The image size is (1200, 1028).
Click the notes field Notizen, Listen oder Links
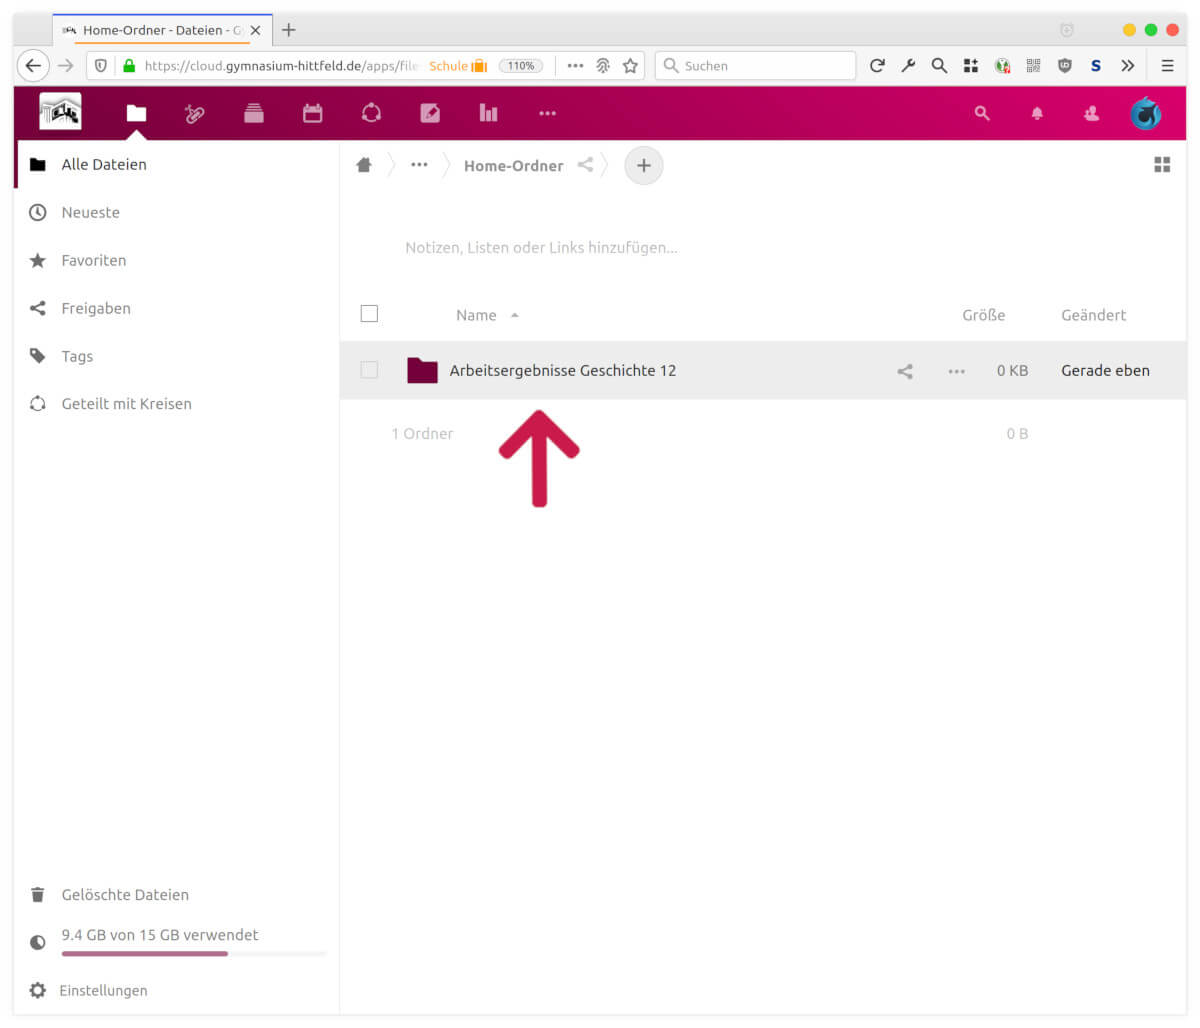541,248
